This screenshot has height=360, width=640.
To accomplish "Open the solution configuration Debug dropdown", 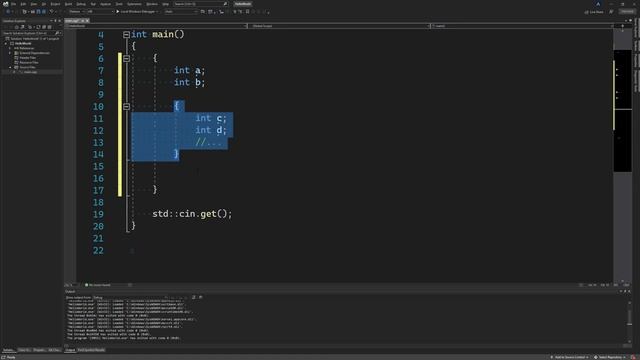I will [76, 11].
